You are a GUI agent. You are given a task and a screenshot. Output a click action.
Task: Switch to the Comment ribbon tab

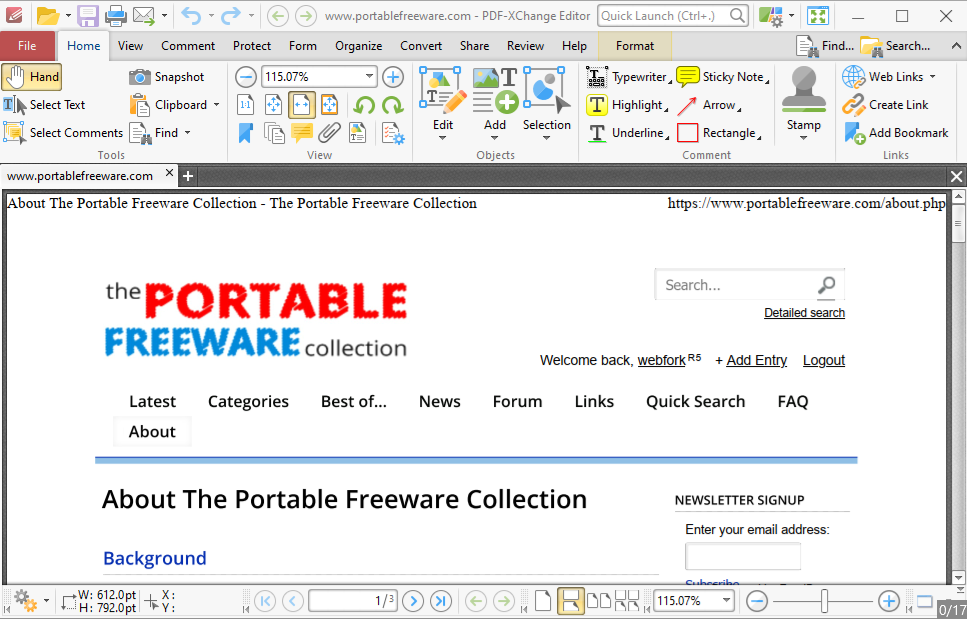click(x=188, y=46)
